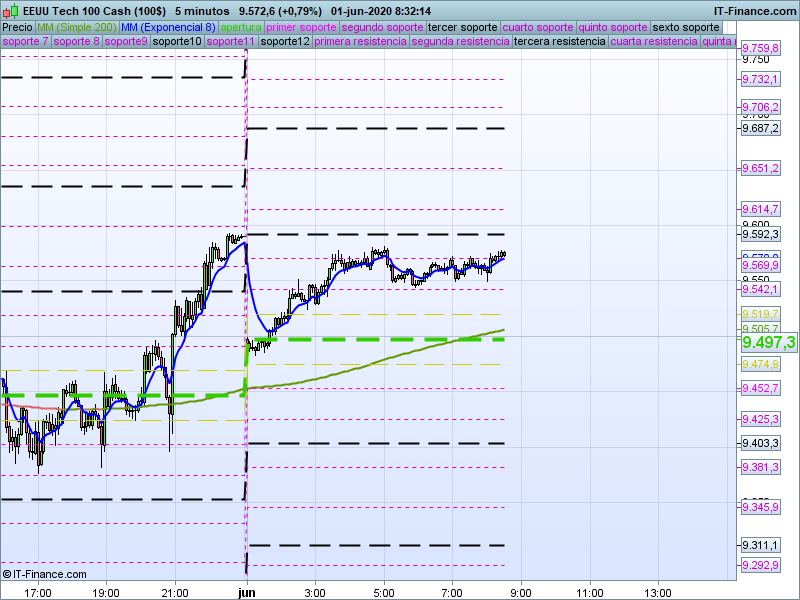Click the 13:00 time axis label

pyautogui.click(x=658, y=593)
